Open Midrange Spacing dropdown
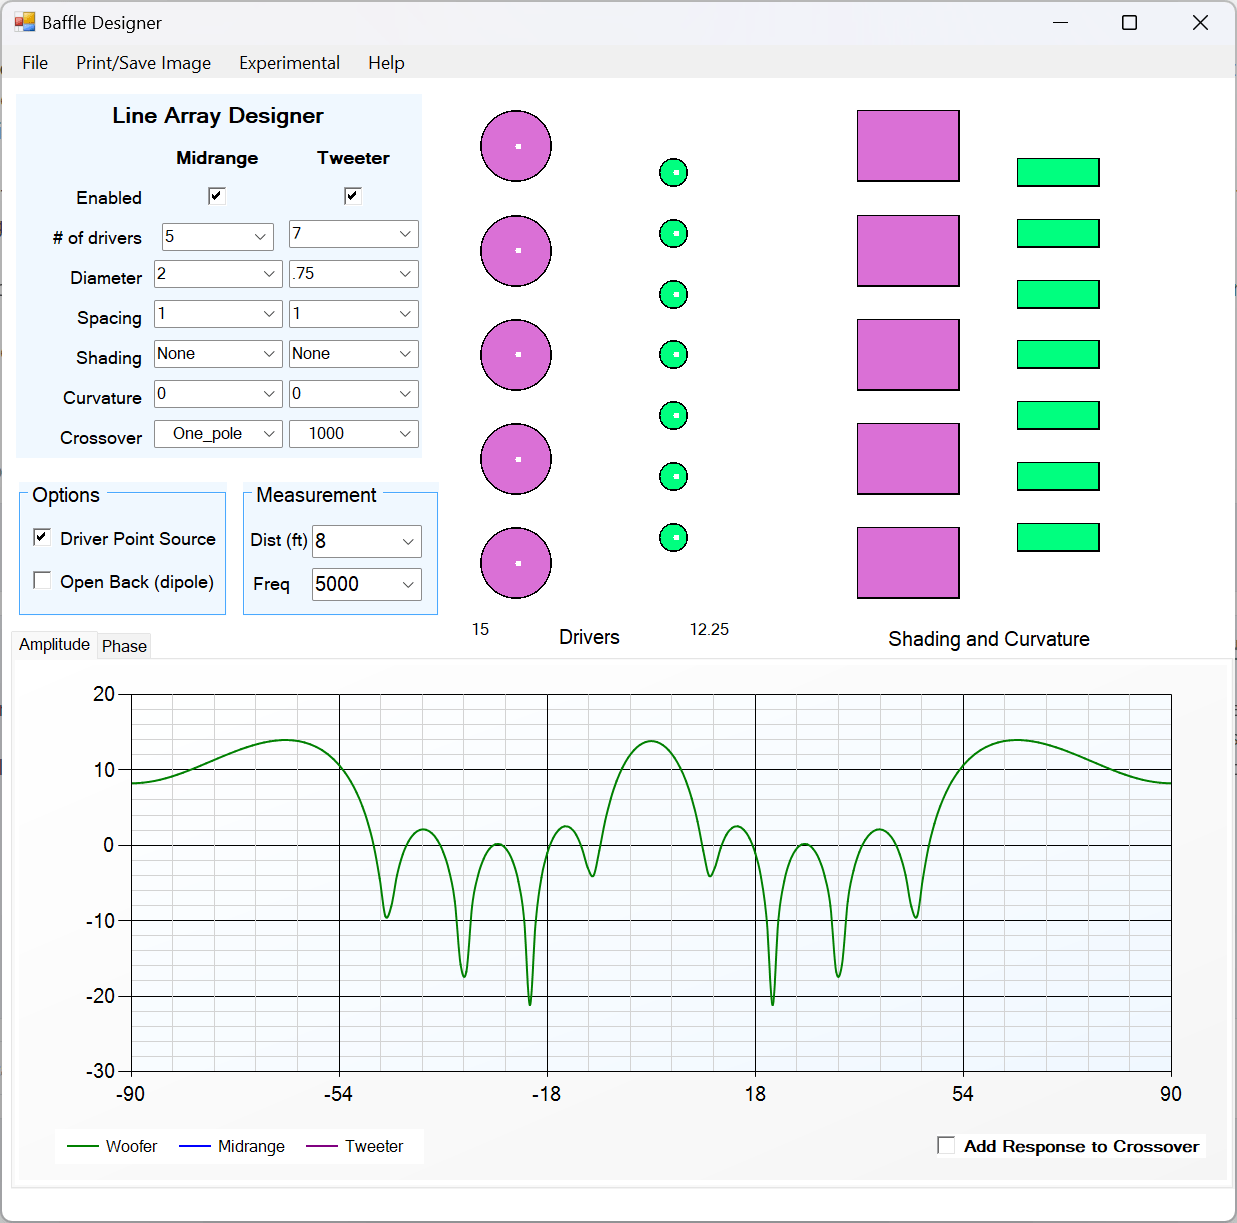The width and height of the screenshot is (1237, 1223). point(218,314)
